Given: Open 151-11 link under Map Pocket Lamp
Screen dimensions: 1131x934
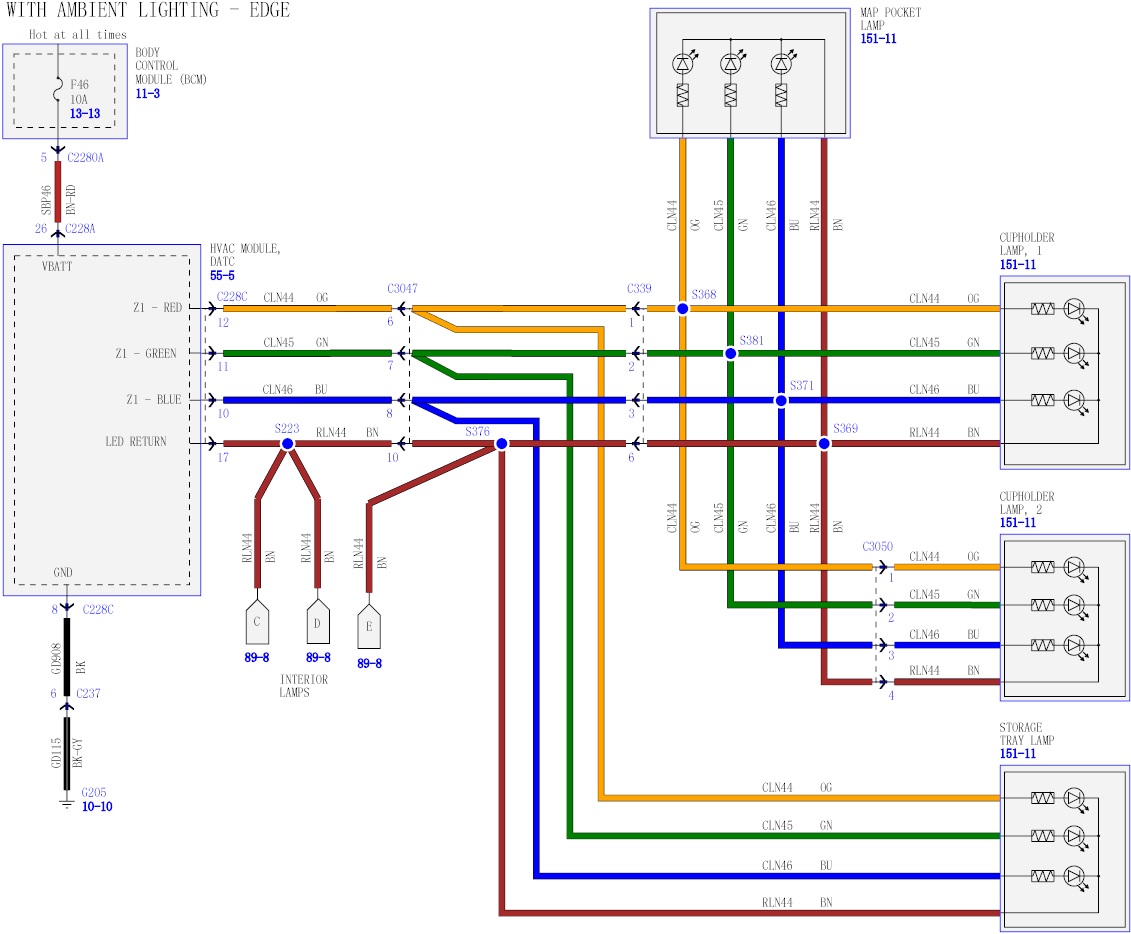Looking at the screenshot, I should (877, 38).
